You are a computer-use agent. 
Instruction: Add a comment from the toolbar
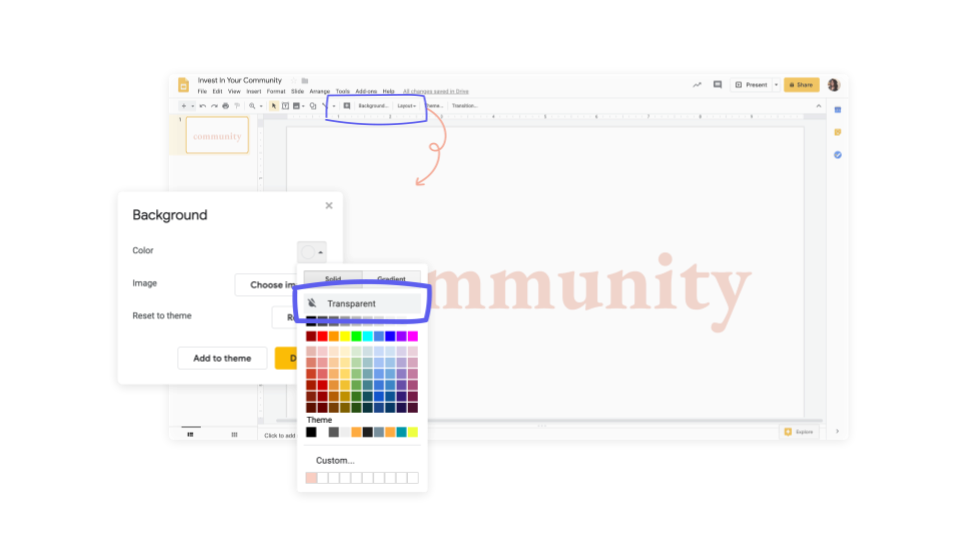347,106
